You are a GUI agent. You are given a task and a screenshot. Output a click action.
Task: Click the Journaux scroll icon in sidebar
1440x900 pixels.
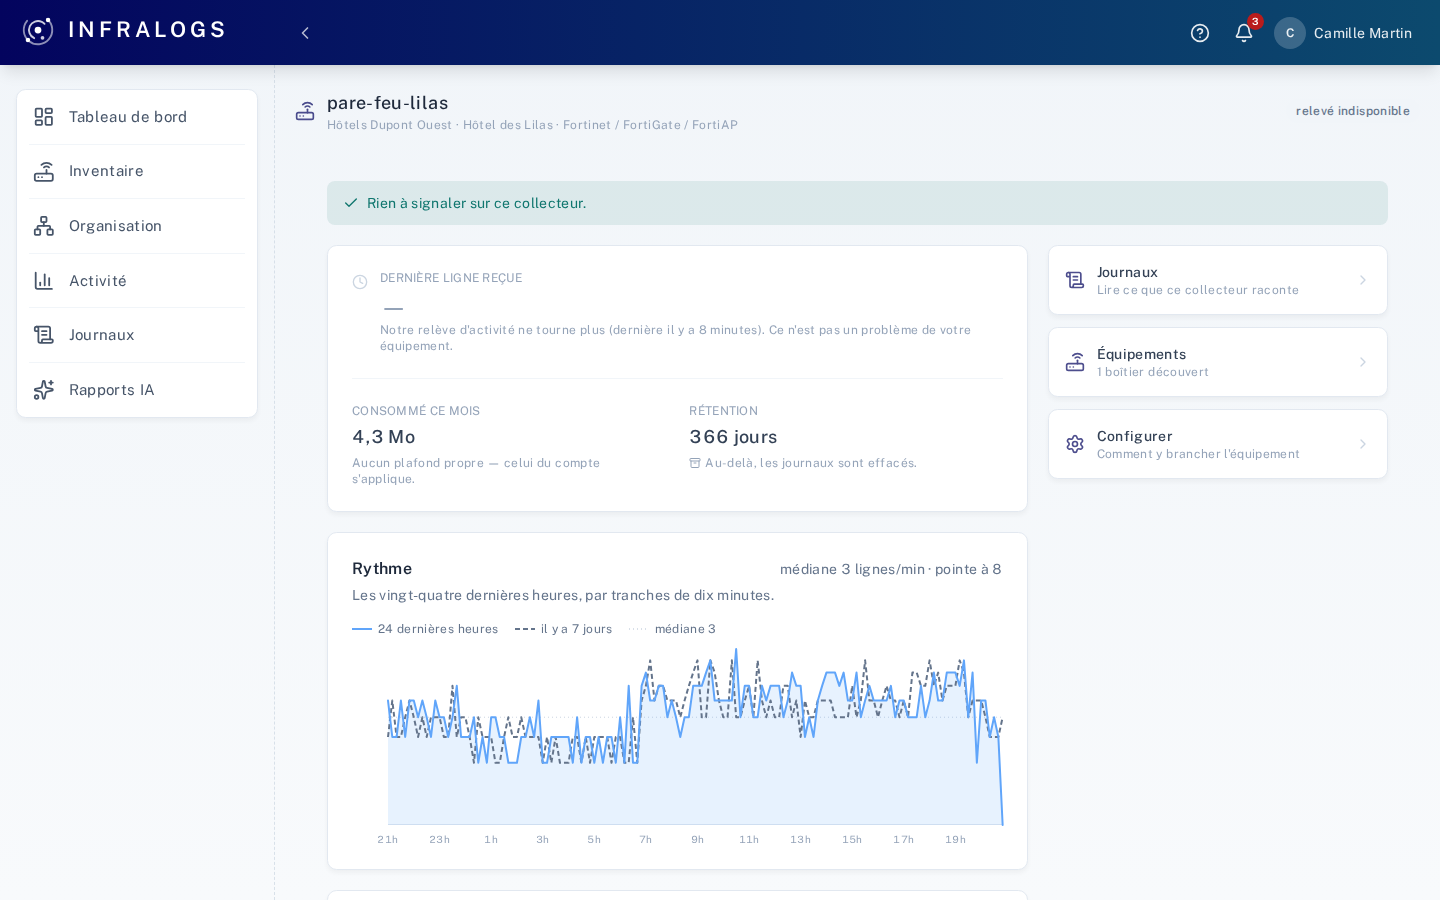click(x=44, y=335)
